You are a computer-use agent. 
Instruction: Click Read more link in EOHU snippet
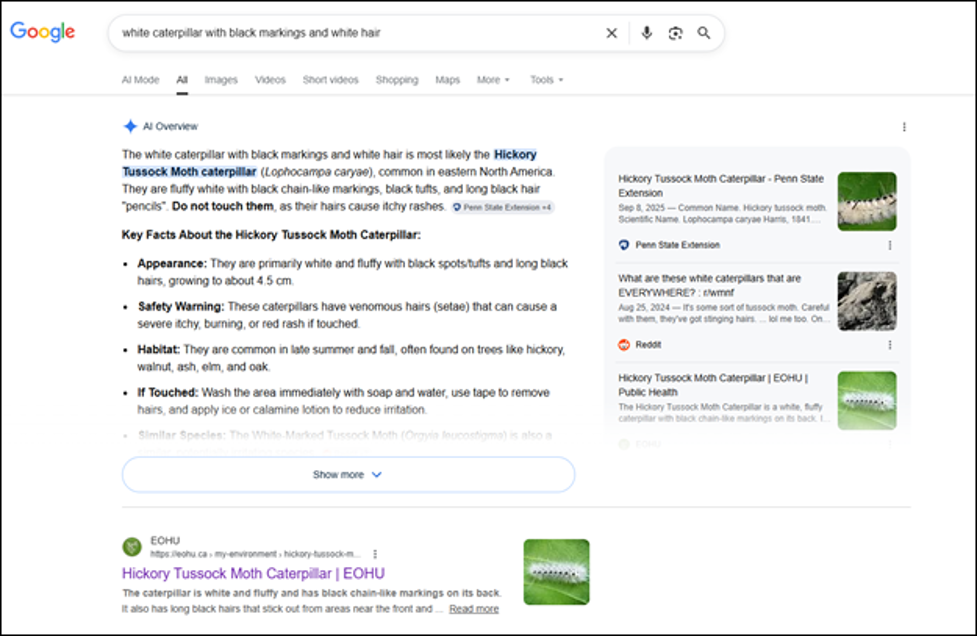coord(474,609)
